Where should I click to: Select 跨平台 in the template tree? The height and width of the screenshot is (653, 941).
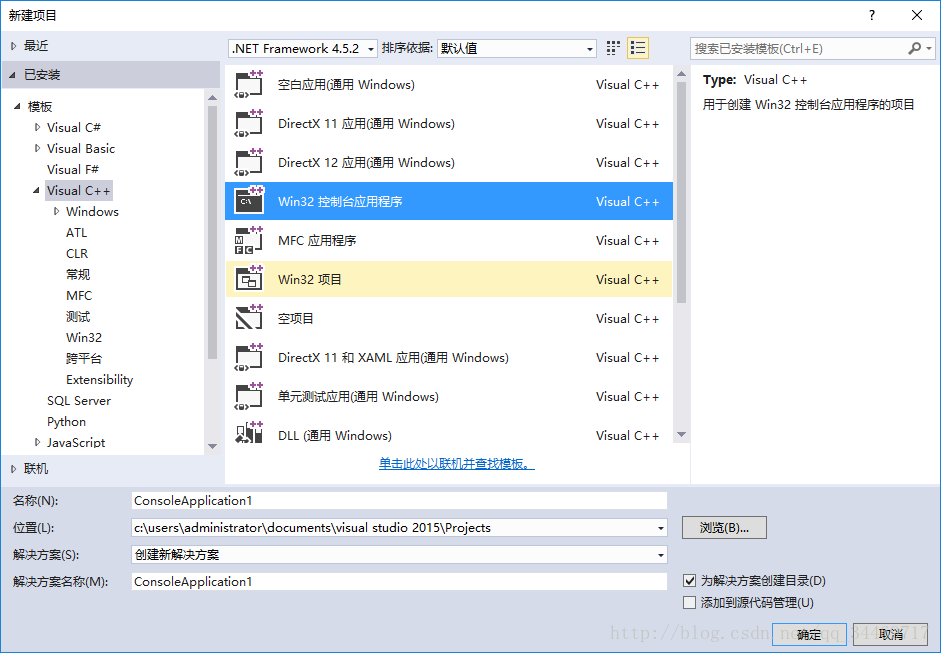click(83, 358)
